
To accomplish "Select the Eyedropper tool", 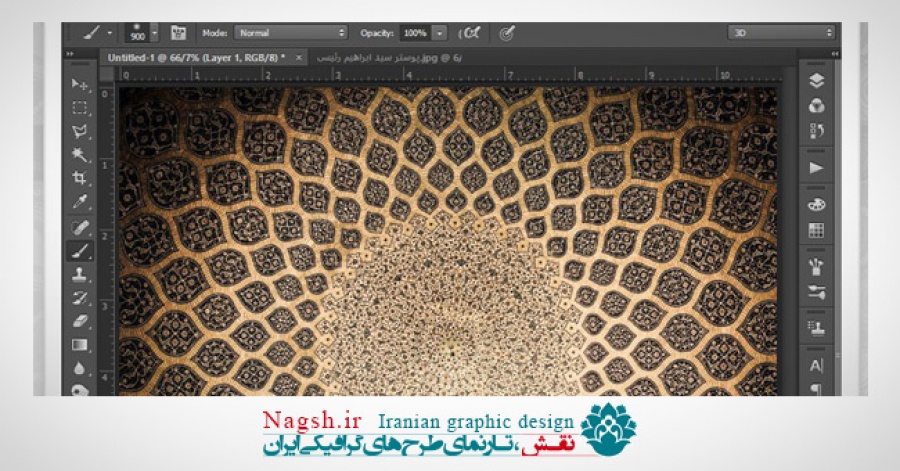I will pos(80,201).
